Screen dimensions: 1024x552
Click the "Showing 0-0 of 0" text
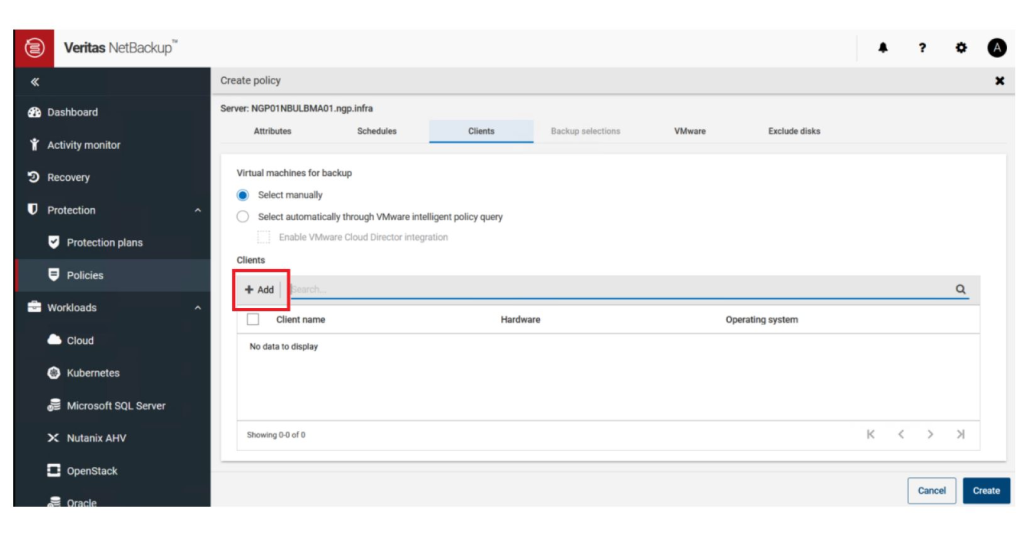click(276, 434)
